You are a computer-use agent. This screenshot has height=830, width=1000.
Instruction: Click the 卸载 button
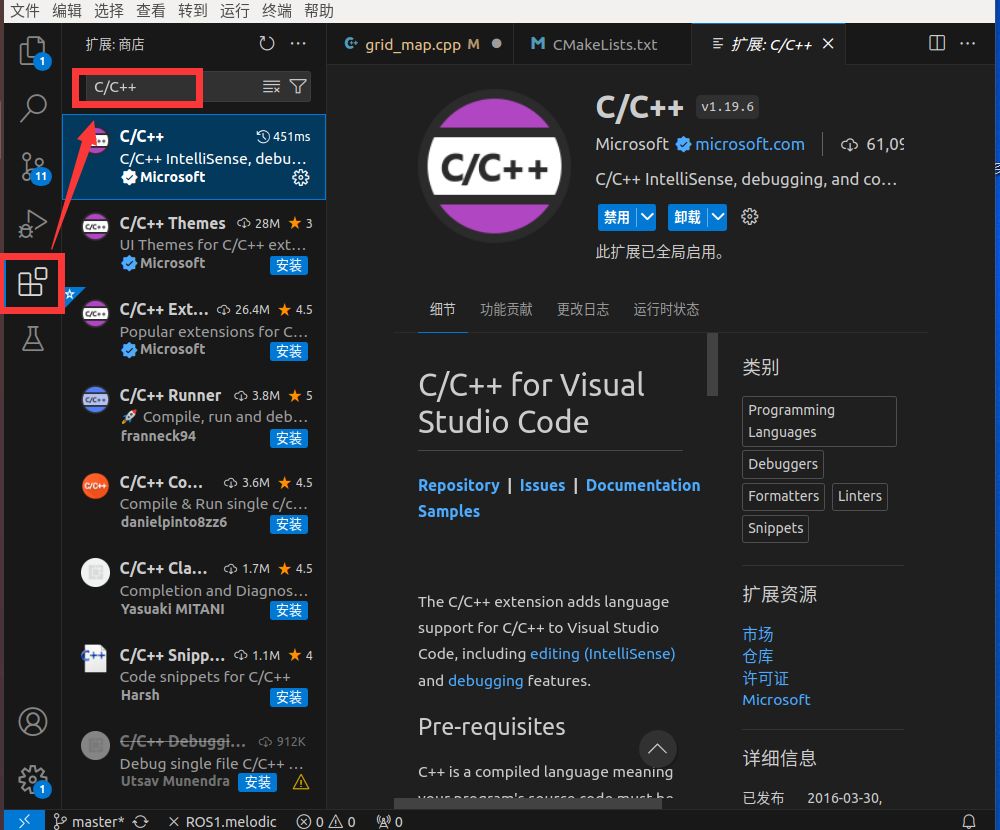(x=688, y=218)
